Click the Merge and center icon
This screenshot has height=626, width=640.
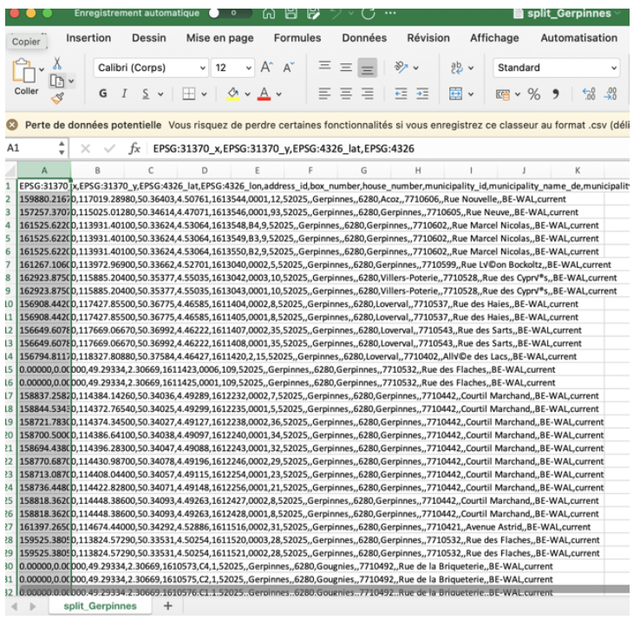tap(456, 94)
